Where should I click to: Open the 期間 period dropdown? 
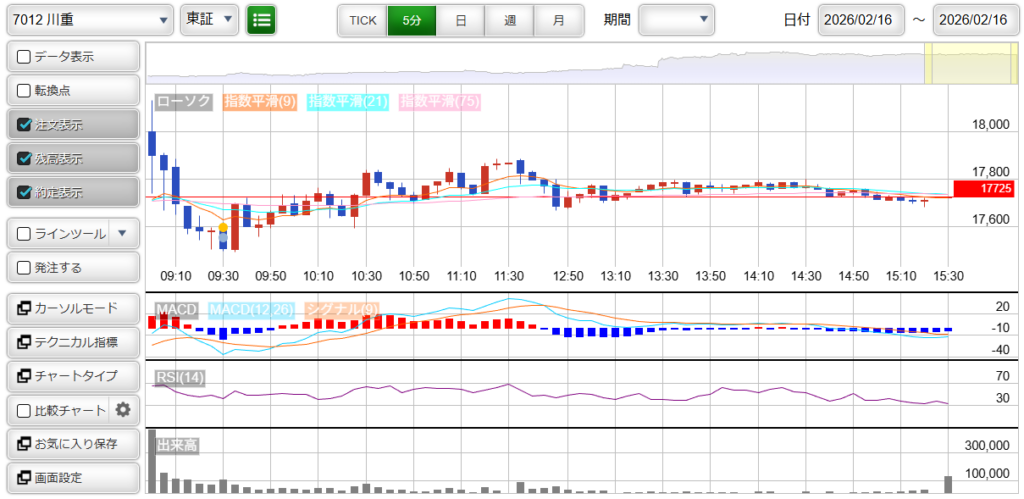pos(676,20)
